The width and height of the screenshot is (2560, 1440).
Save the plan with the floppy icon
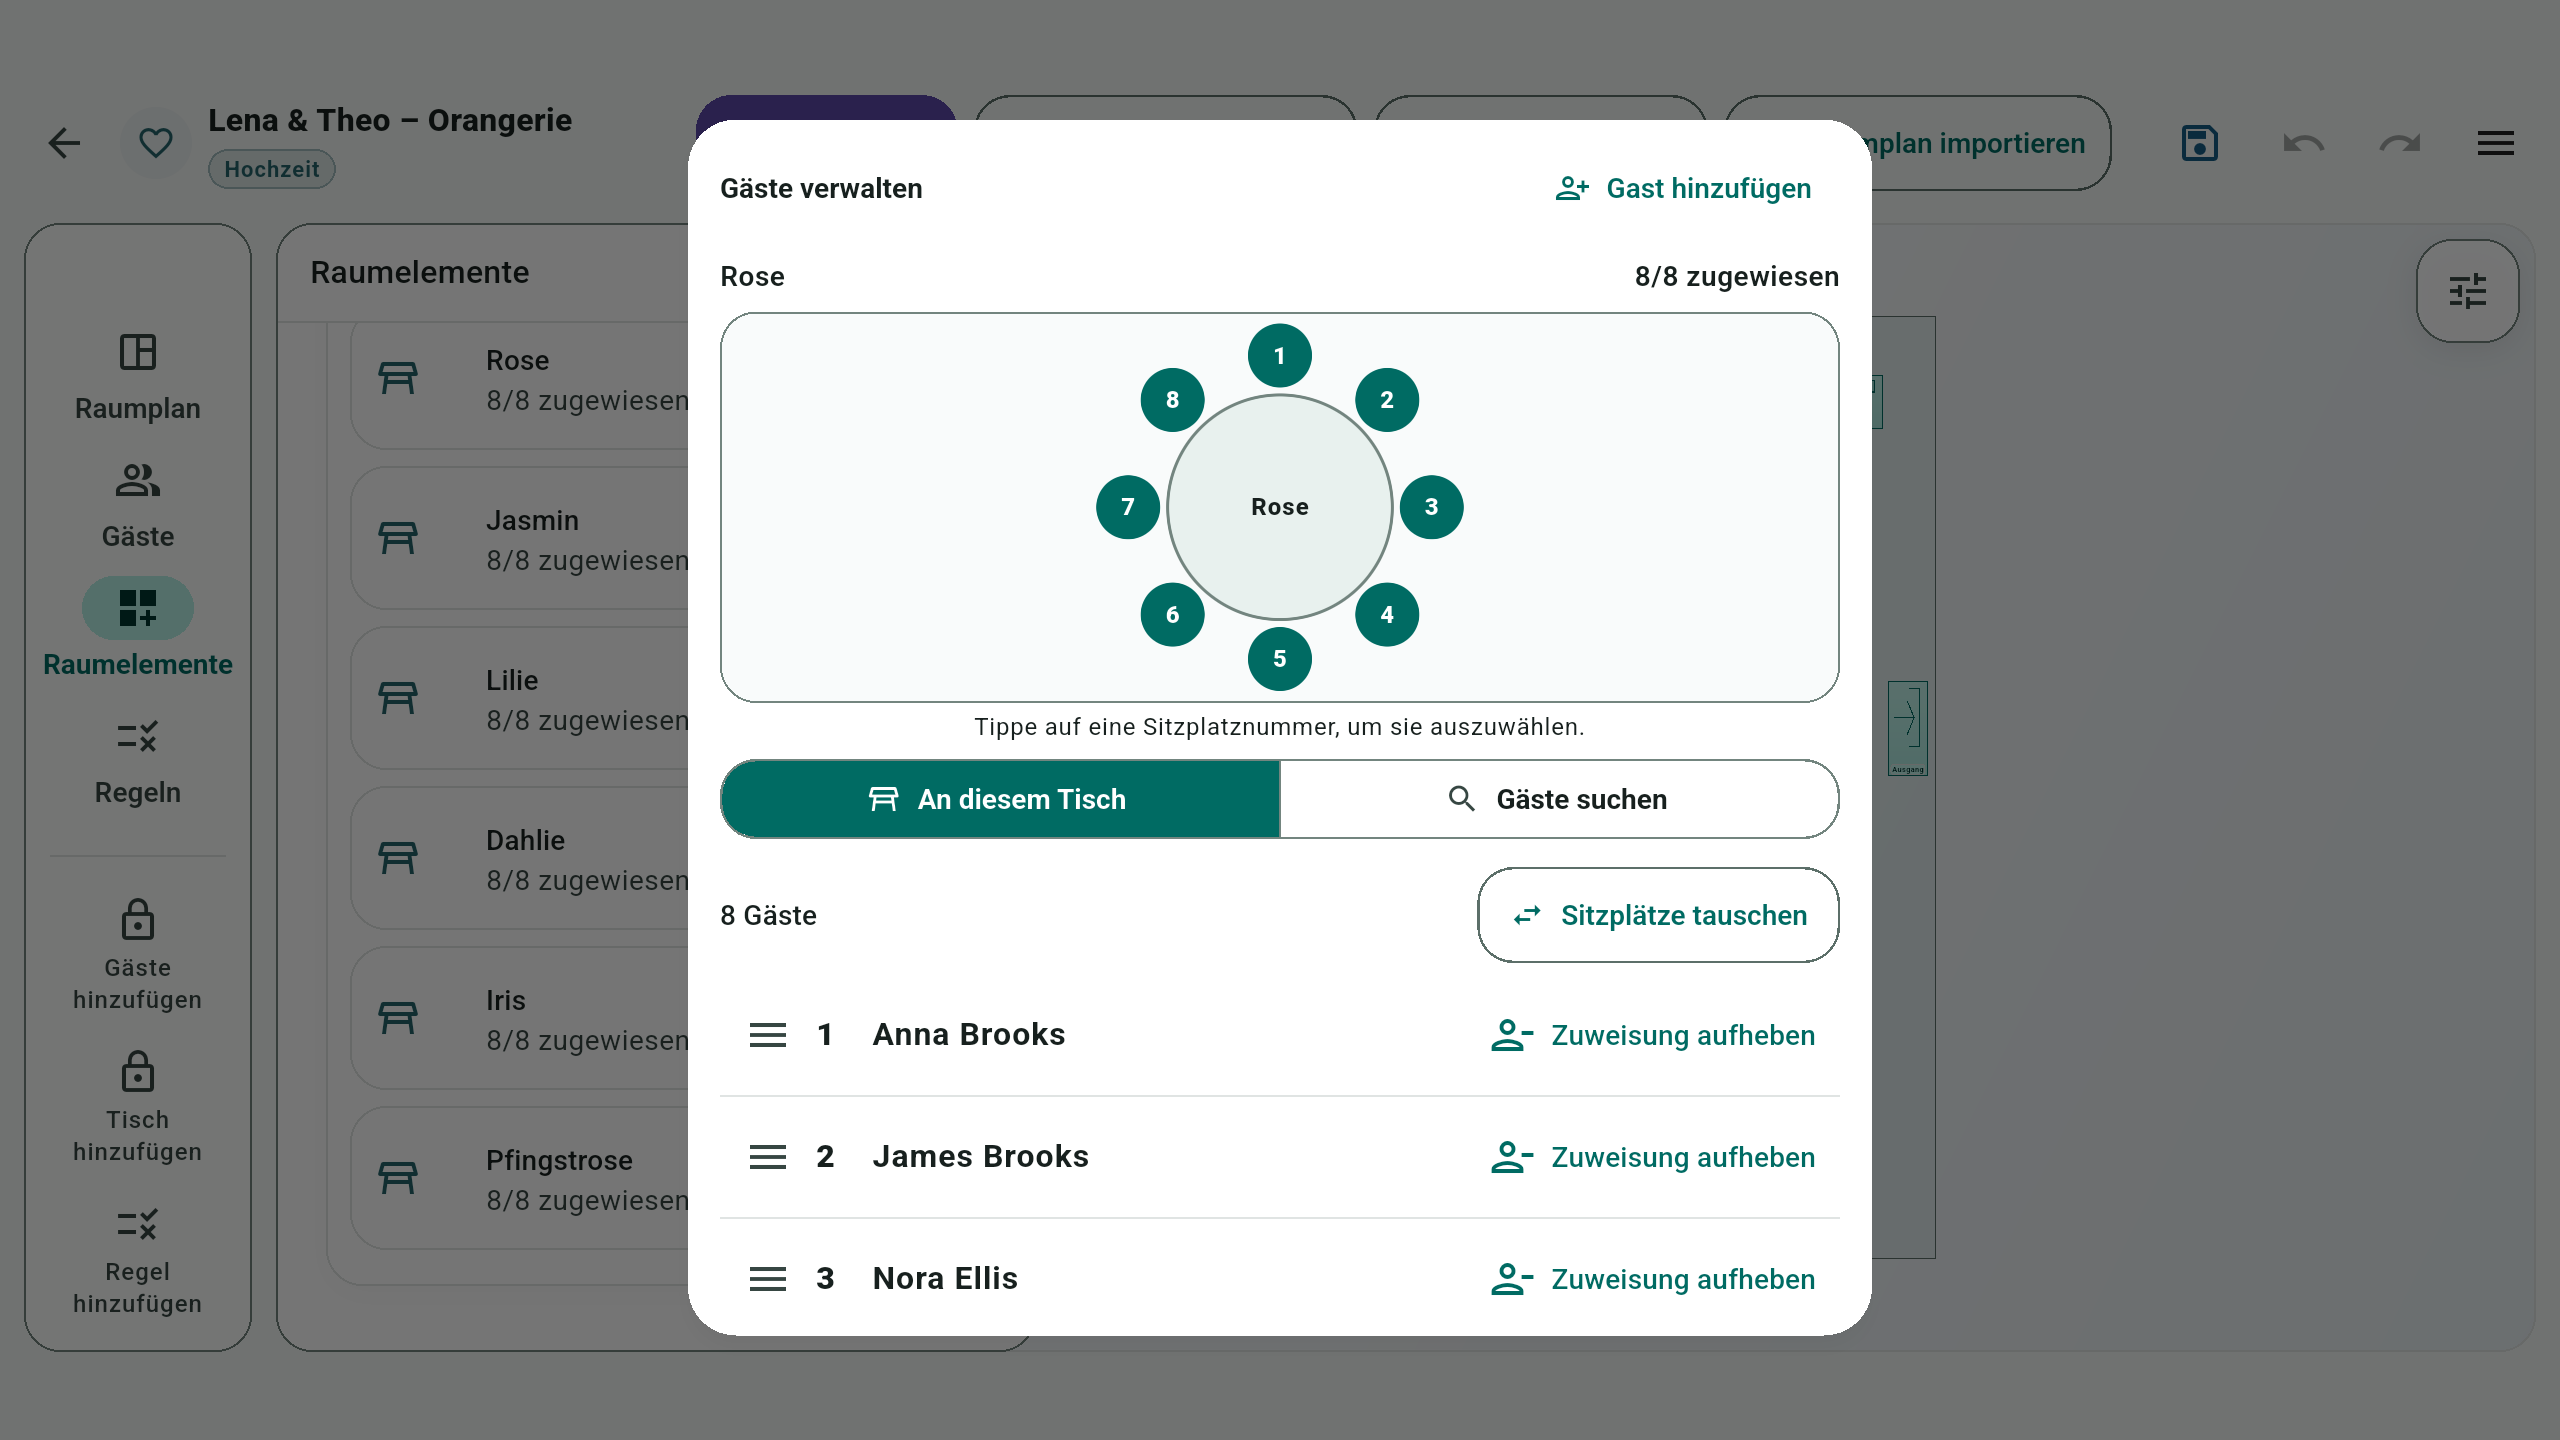tap(2200, 143)
